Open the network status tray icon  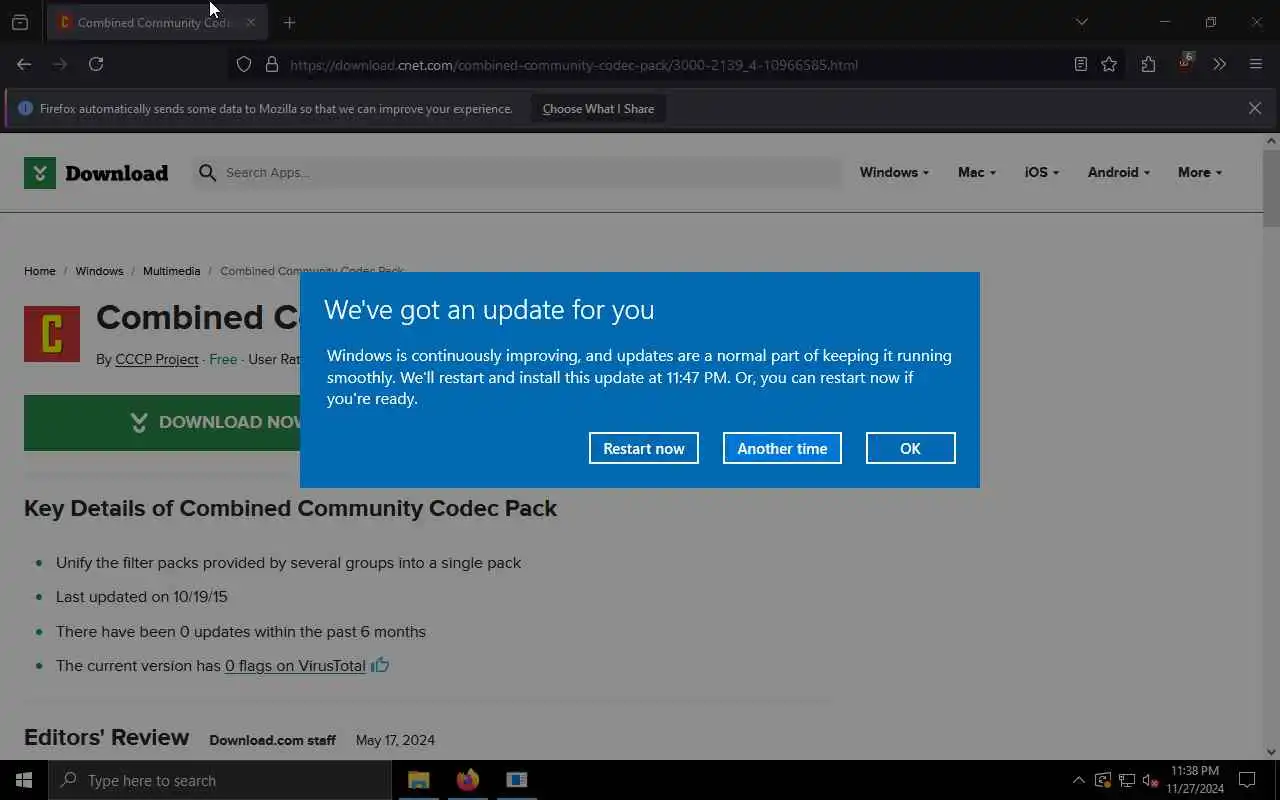click(x=1126, y=780)
